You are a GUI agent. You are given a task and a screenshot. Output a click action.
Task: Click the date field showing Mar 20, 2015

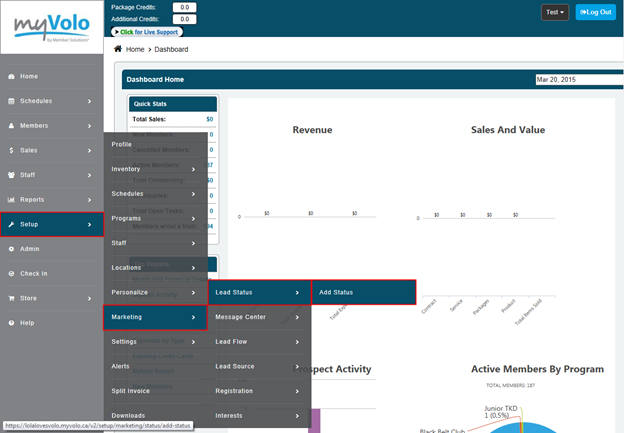point(578,79)
